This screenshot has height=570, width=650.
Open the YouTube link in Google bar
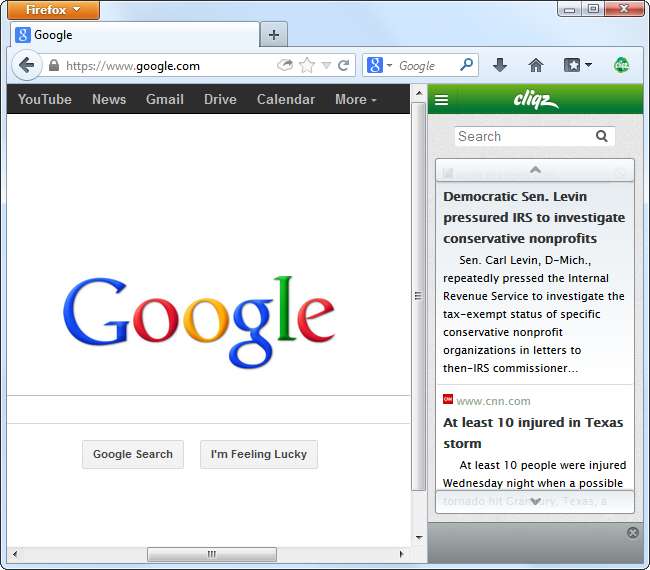point(45,100)
